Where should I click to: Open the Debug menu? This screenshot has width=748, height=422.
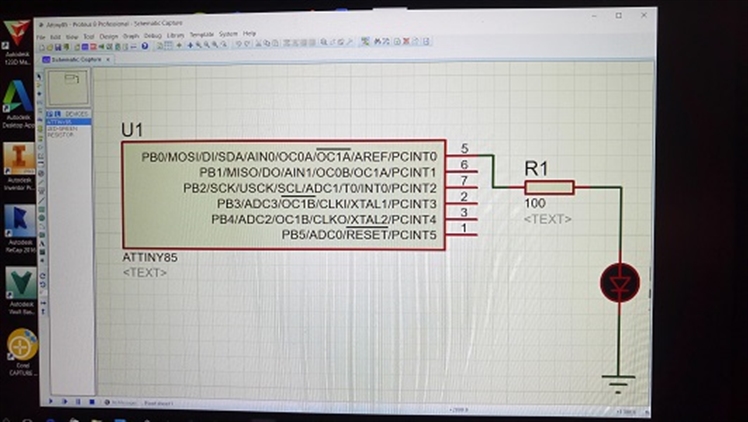point(153,35)
